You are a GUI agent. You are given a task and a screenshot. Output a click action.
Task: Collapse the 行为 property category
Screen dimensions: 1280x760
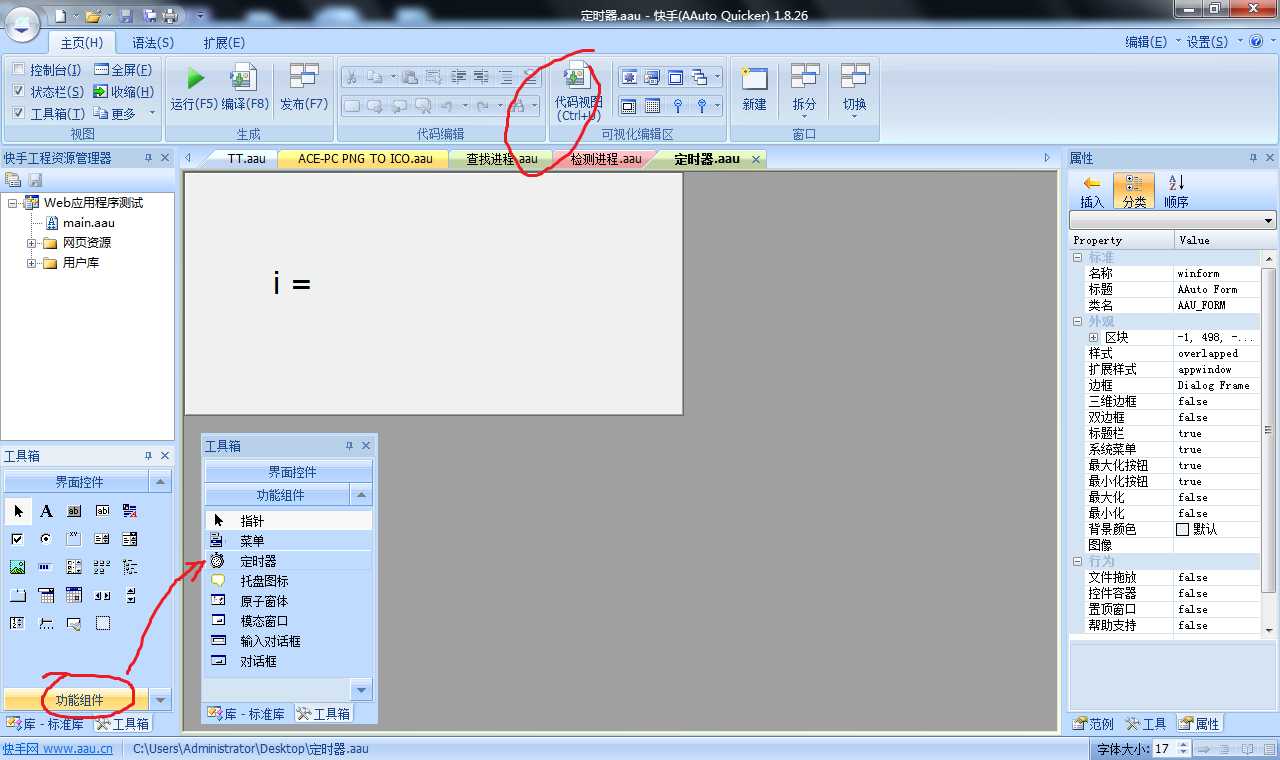click(1077, 561)
